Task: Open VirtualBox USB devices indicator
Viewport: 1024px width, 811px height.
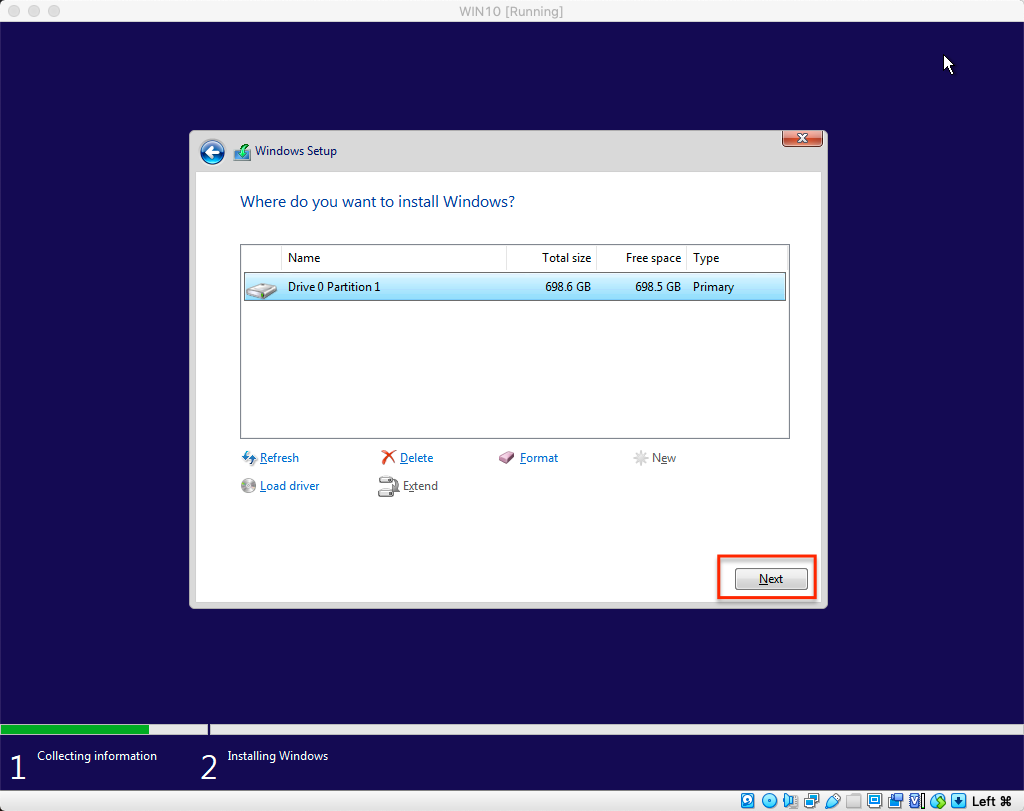Action: [833, 801]
